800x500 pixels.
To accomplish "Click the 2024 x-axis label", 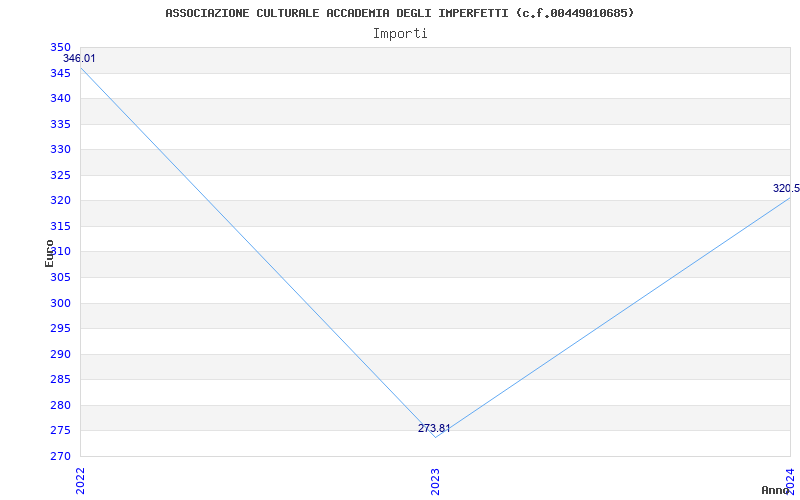I will (790, 481).
